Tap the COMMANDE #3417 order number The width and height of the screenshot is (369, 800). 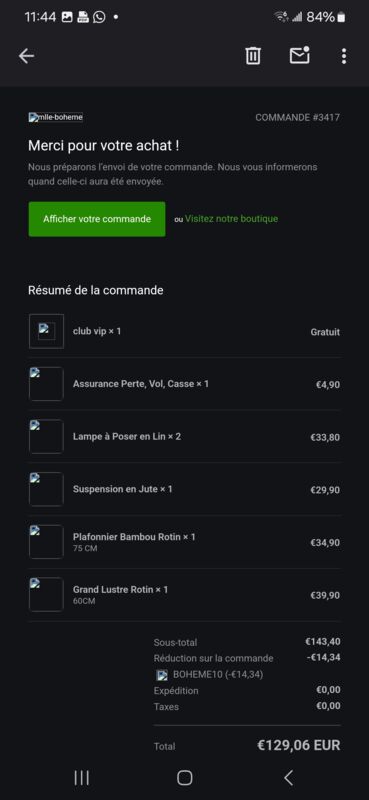298,117
